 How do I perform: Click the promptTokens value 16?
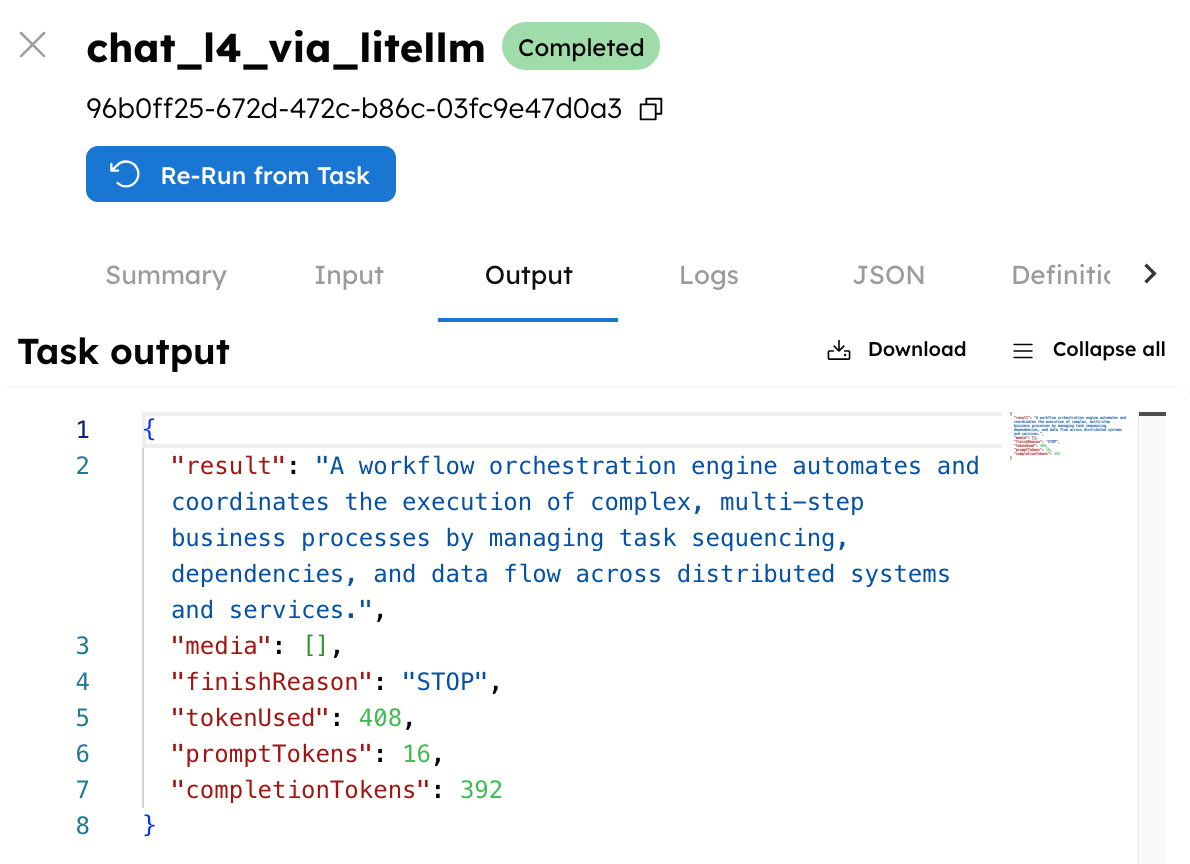(x=417, y=754)
